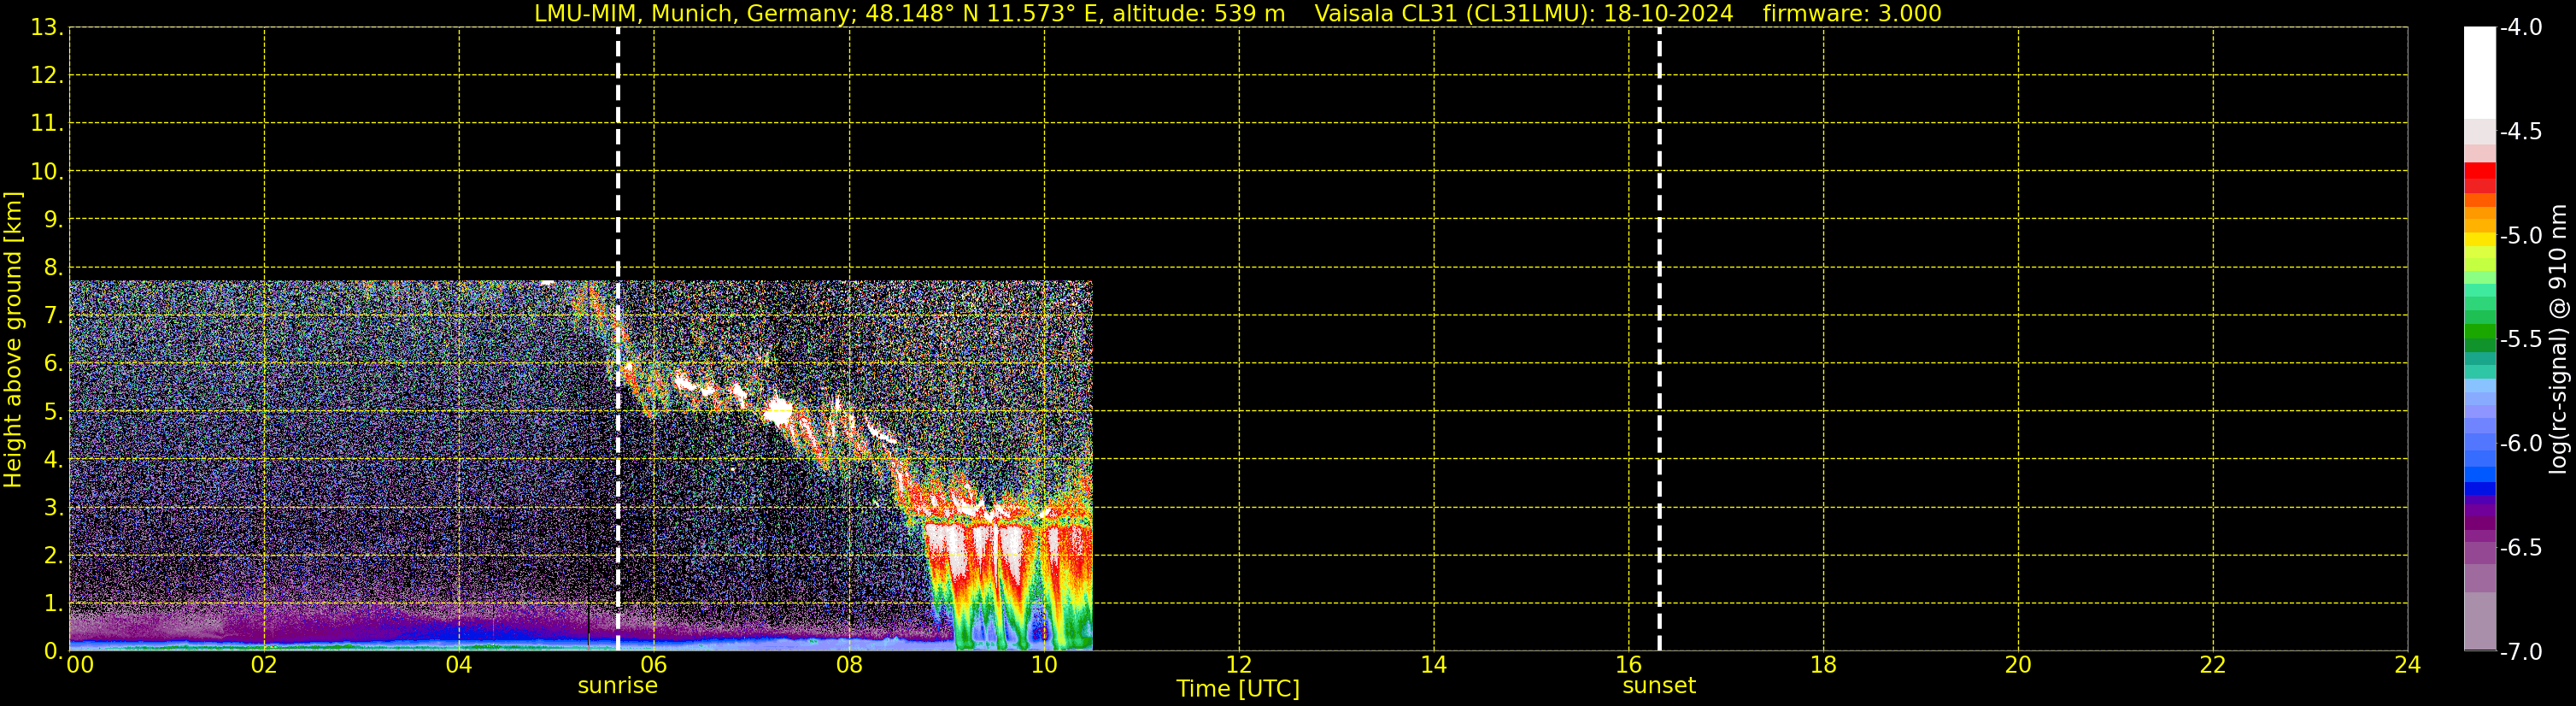This screenshot has width=2576, height=706.
Task: Select the "-6.5" colorbar scale label
Action: (2520, 547)
